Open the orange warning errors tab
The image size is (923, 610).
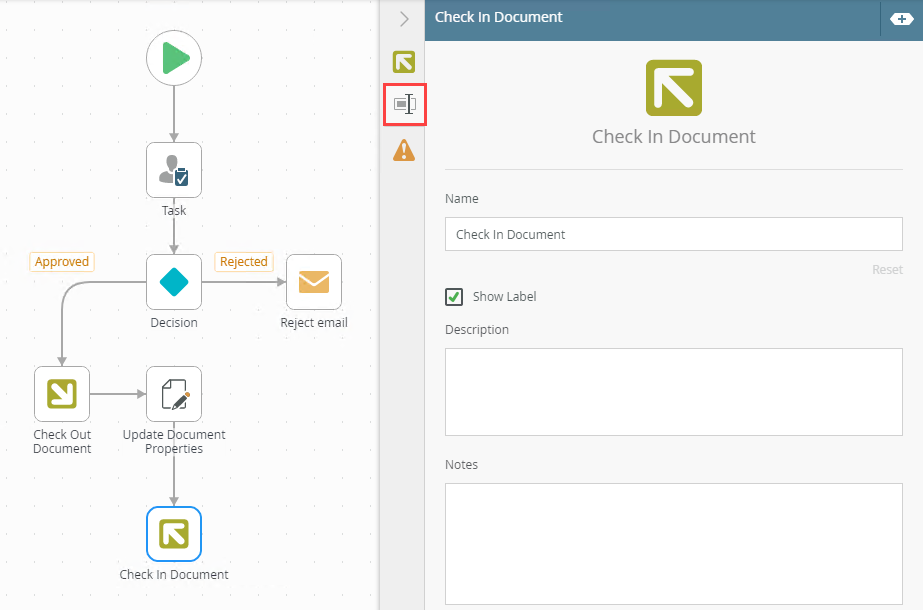point(404,151)
